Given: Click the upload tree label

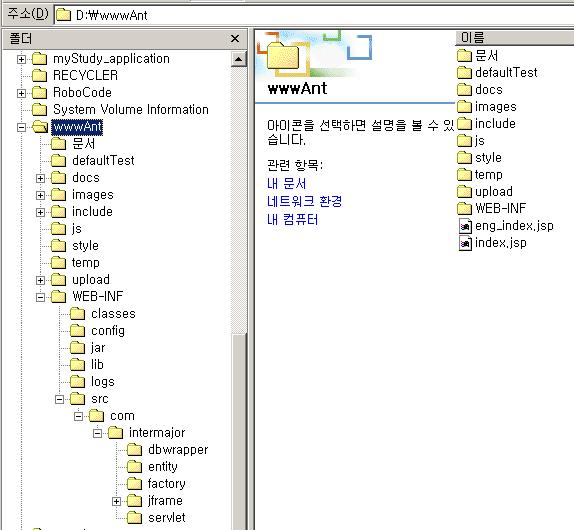Looking at the screenshot, I should tap(91, 280).
